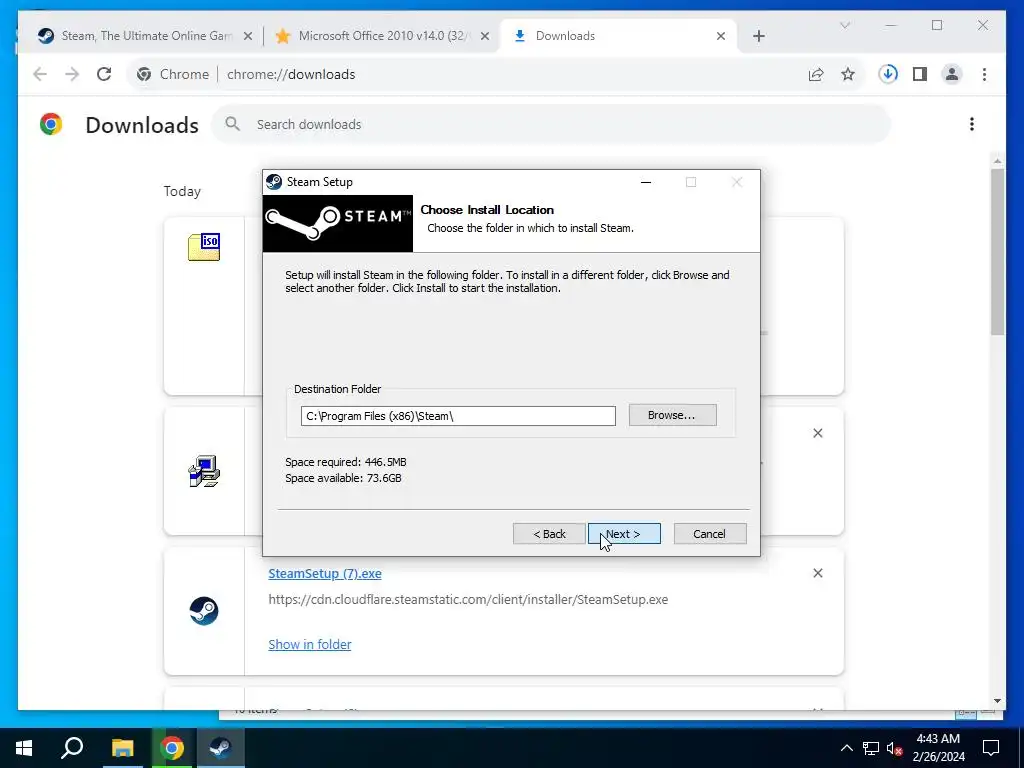1024x768 pixels.
Task: Reload the Chrome page
Action: pyautogui.click(x=104, y=74)
